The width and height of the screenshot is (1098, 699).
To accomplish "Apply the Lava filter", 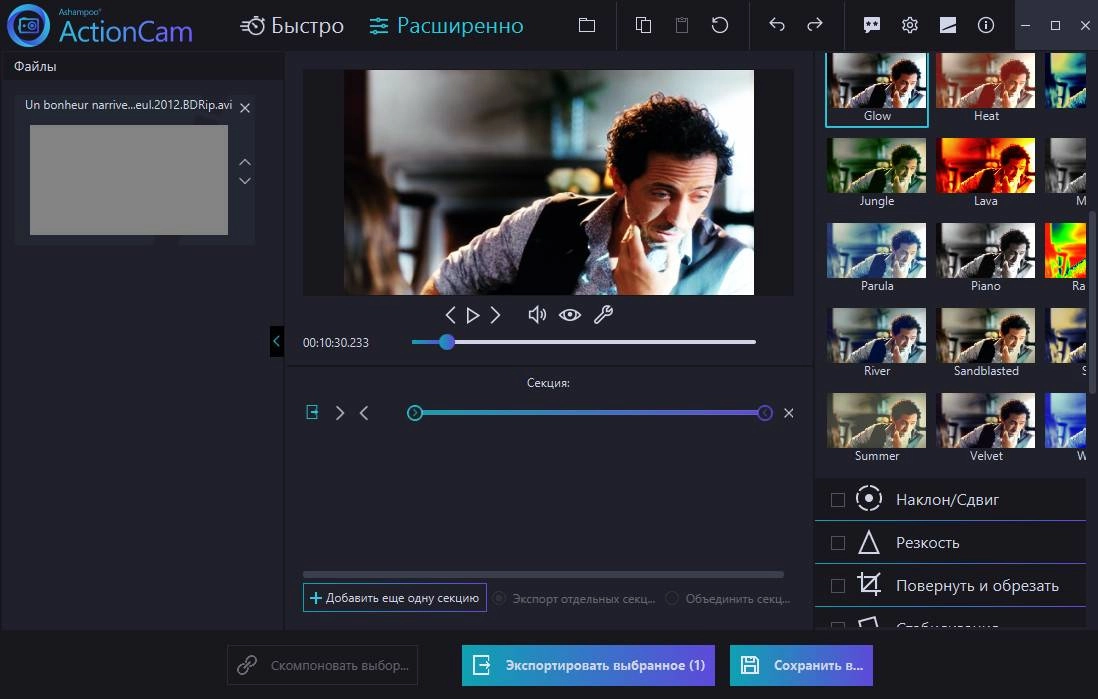I will [986, 173].
